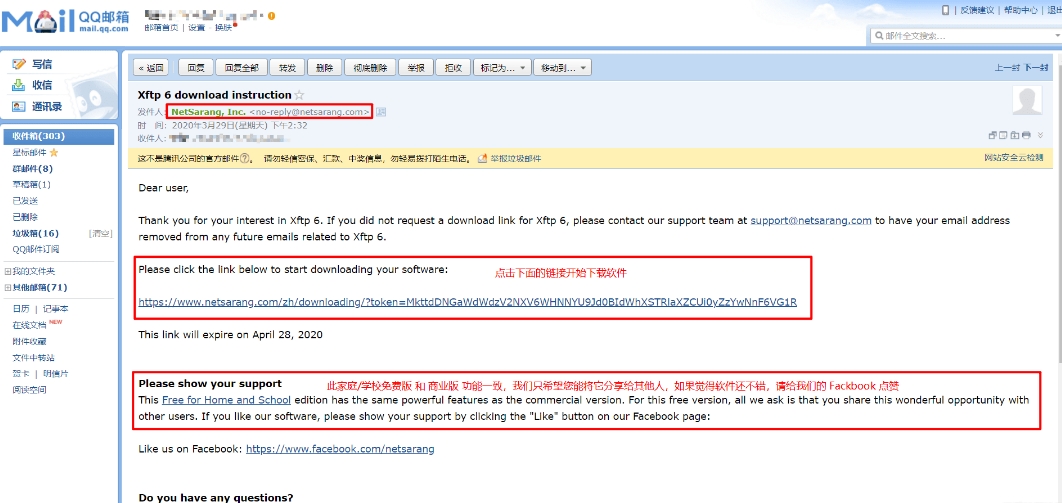This screenshot has width=1062, height=503.
Task: Expand 其他邮箱(71) tree
Action: click(7, 288)
